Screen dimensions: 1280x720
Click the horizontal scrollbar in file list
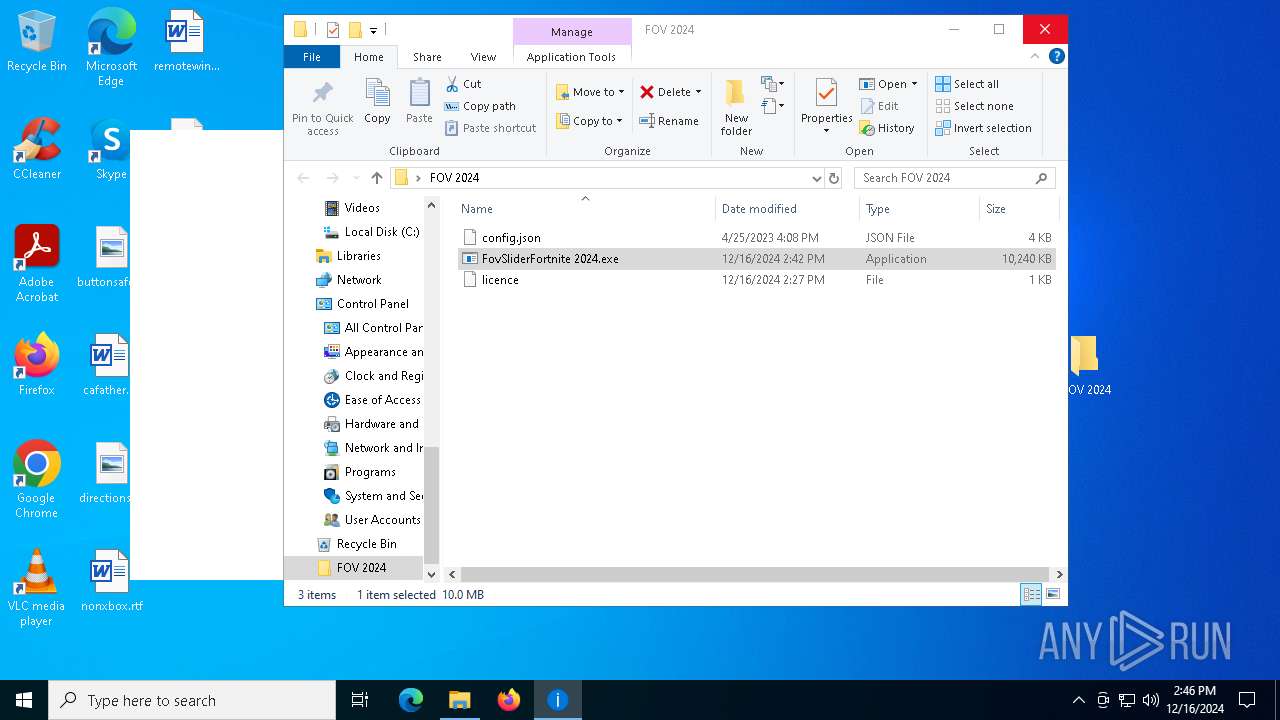click(x=755, y=575)
